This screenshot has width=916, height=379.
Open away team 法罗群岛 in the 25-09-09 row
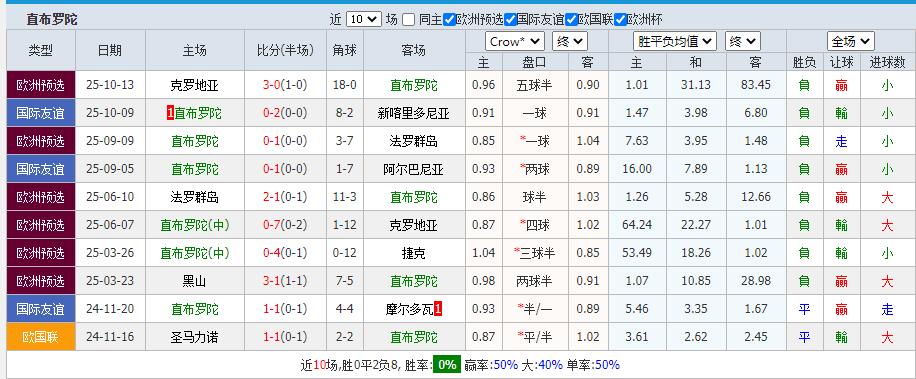414,141
